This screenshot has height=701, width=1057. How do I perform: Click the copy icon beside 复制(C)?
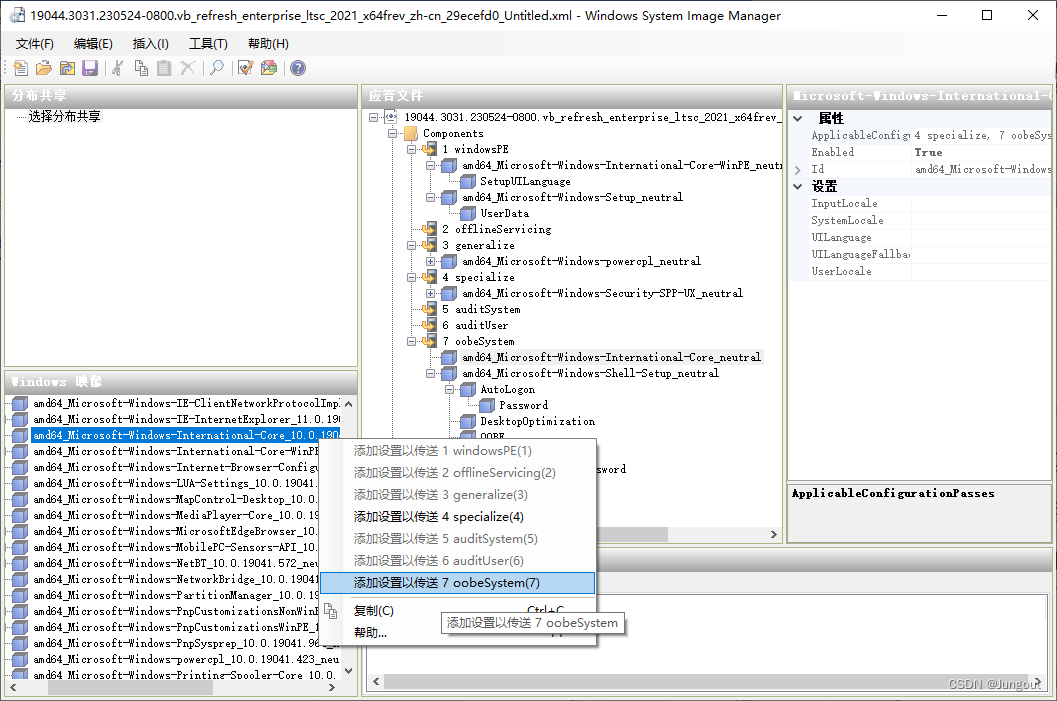[330, 611]
